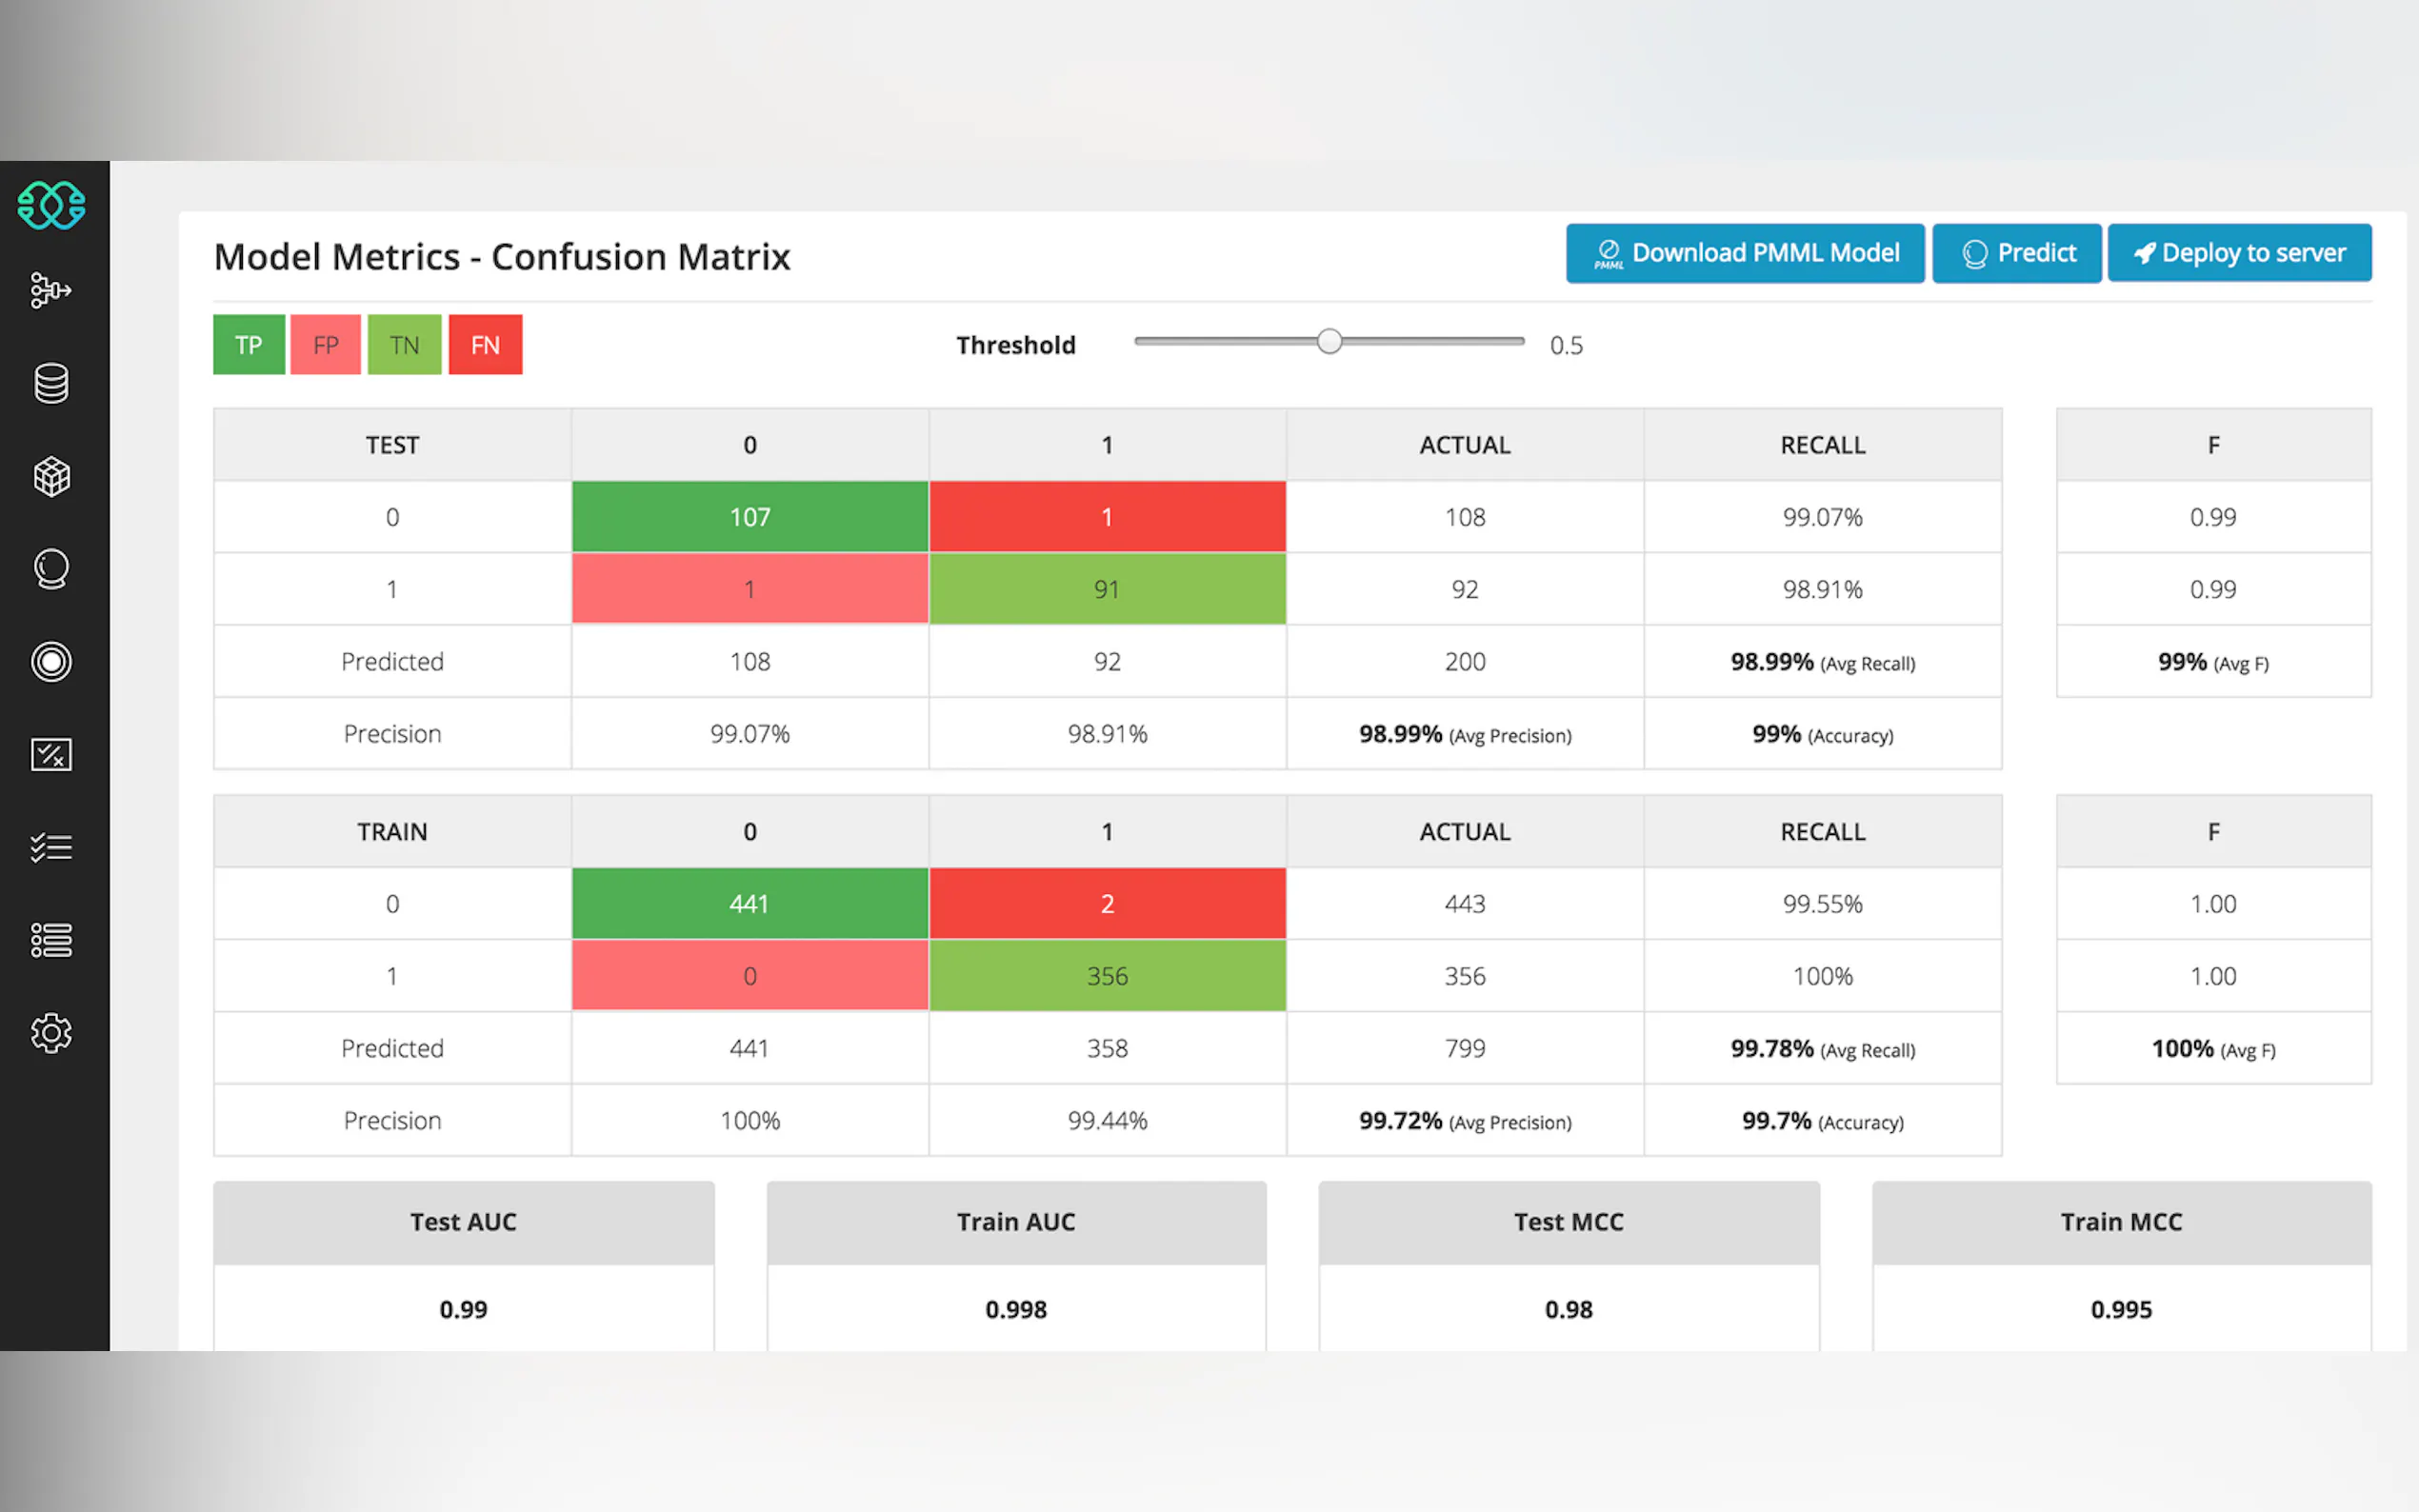The width and height of the screenshot is (2419, 1512).
Task: Open the check-and-cross validation sidebar icon
Action: 51,754
